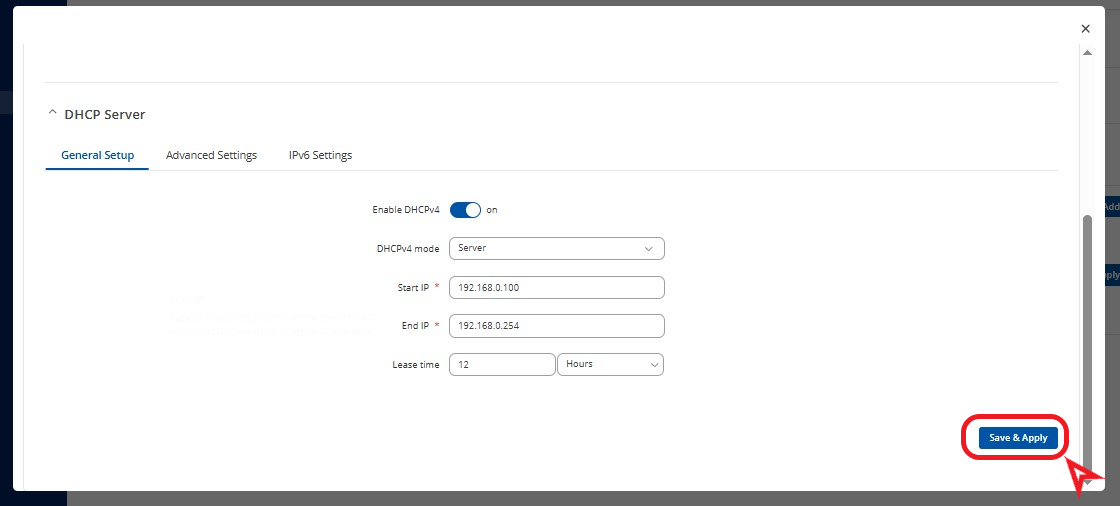This screenshot has width=1120, height=506.
Task: Click the partially hidden Add button behind dialog
Action: coord(1110,207)
